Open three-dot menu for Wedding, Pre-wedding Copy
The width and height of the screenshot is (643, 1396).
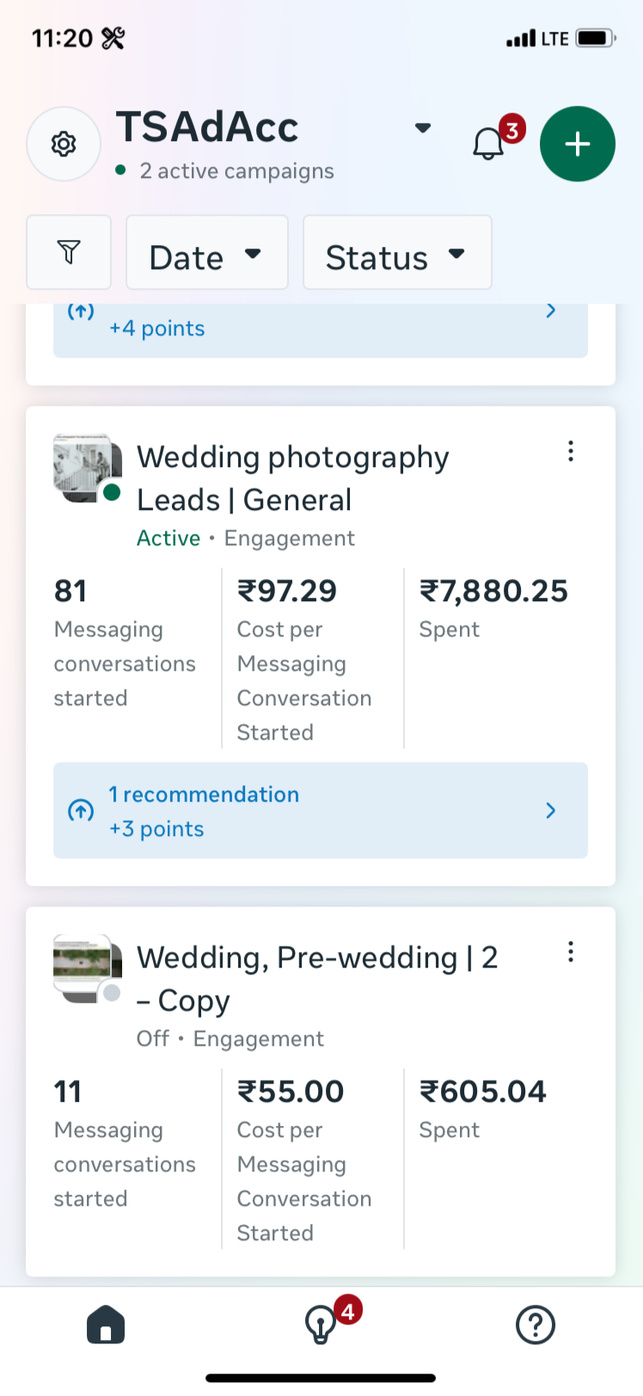570,952
